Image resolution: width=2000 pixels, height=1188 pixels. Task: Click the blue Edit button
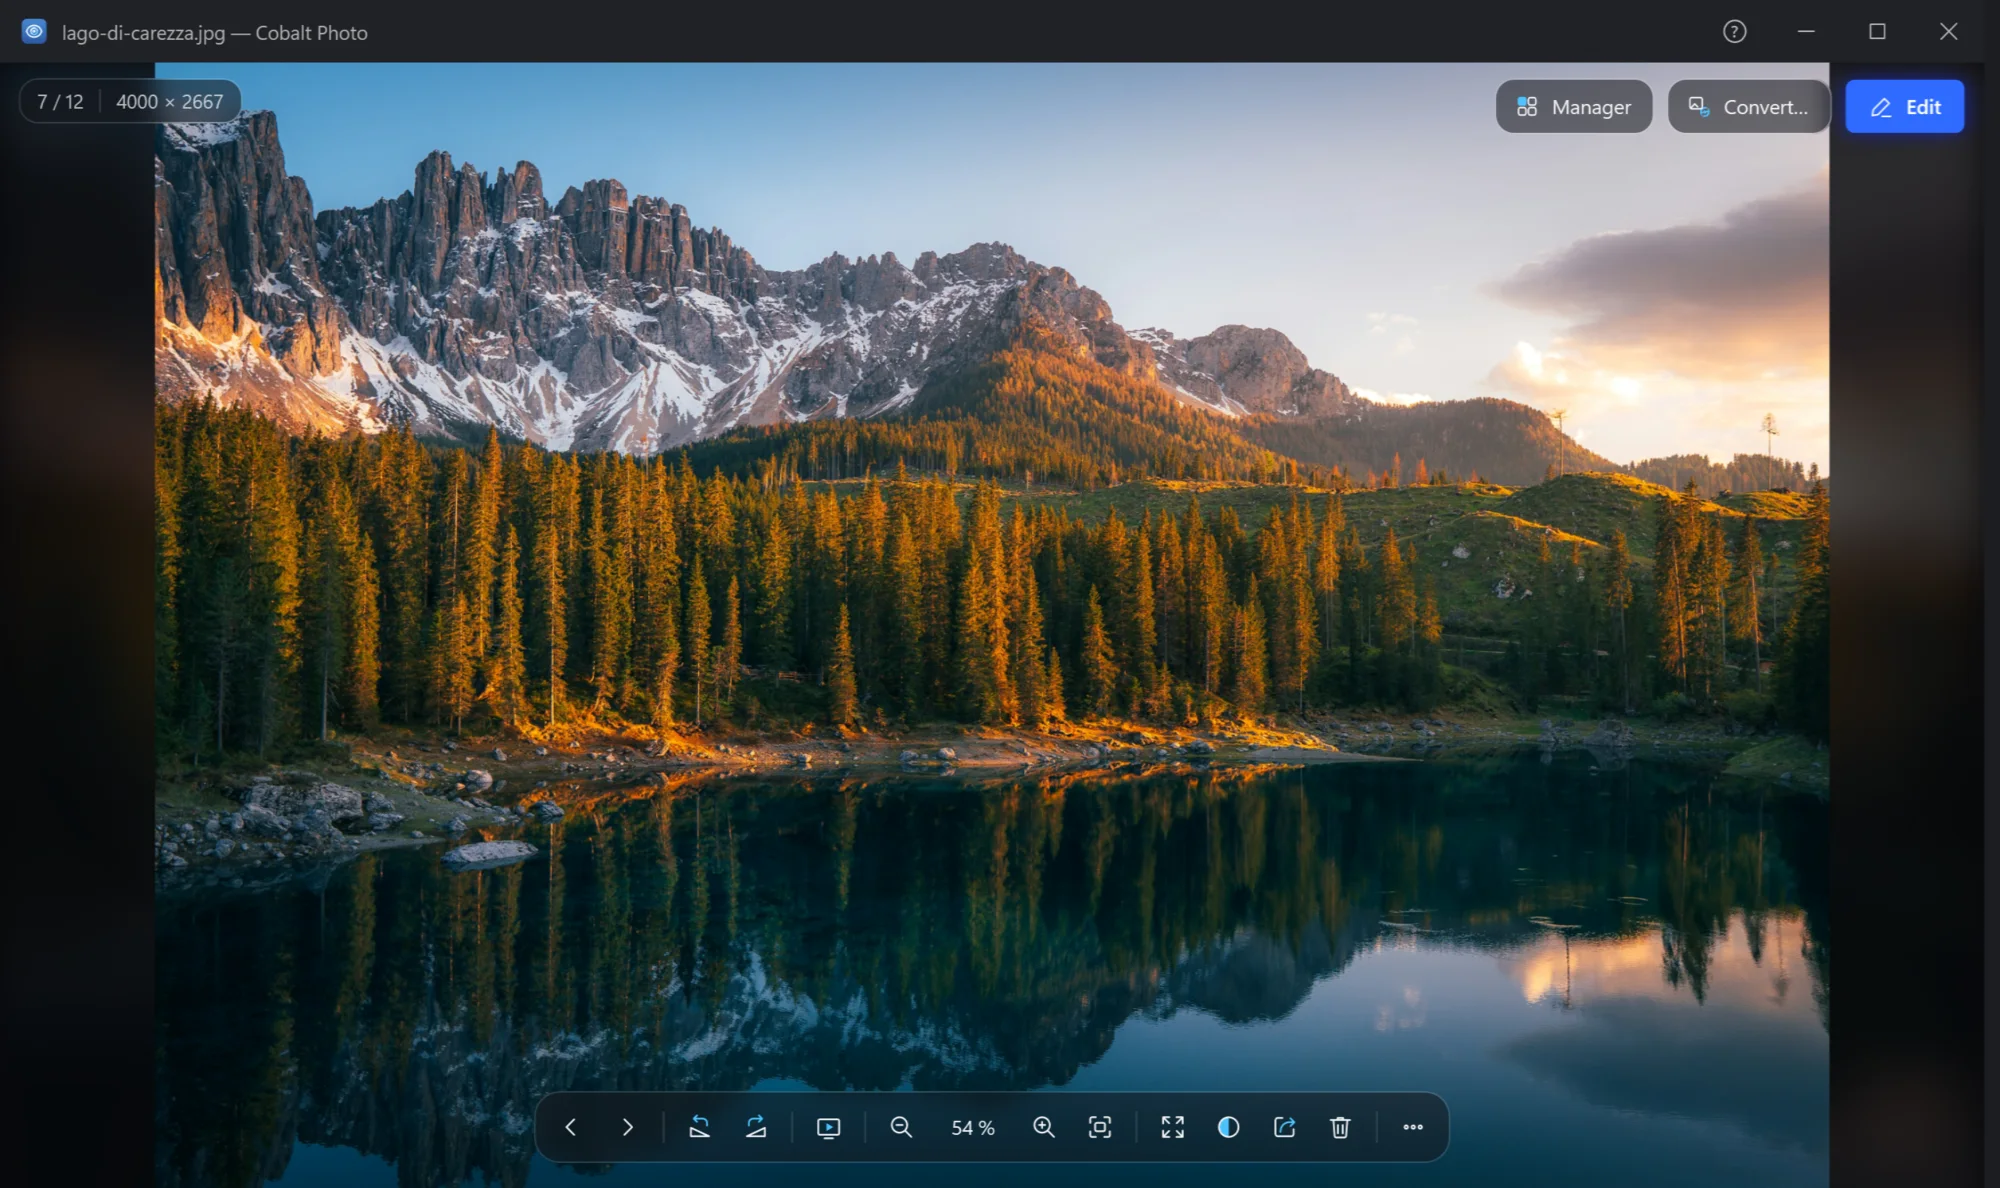(1905, 107)
